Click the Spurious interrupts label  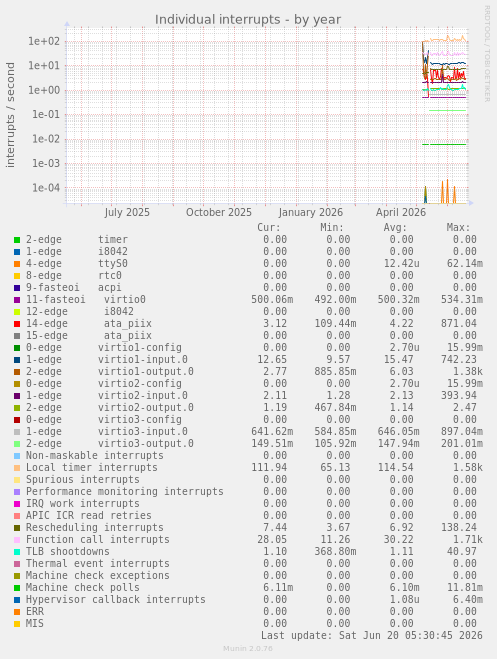[x=83, y=480]
